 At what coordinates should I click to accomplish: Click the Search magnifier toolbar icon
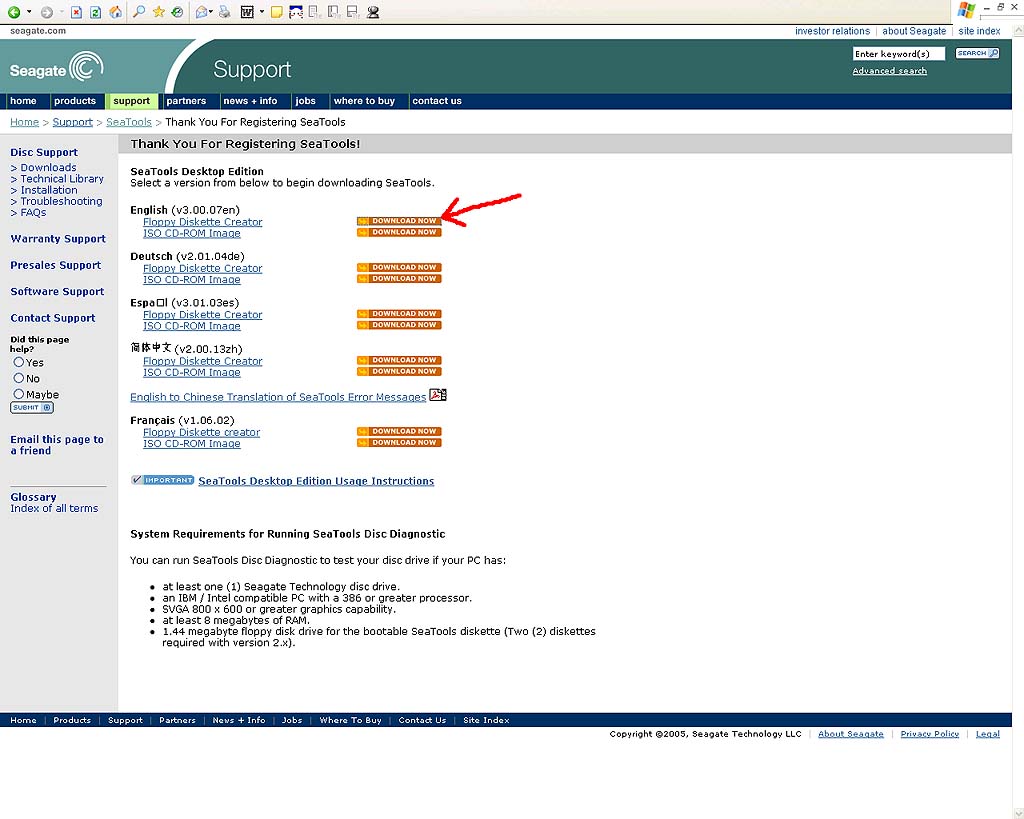[x=138, y=12]
